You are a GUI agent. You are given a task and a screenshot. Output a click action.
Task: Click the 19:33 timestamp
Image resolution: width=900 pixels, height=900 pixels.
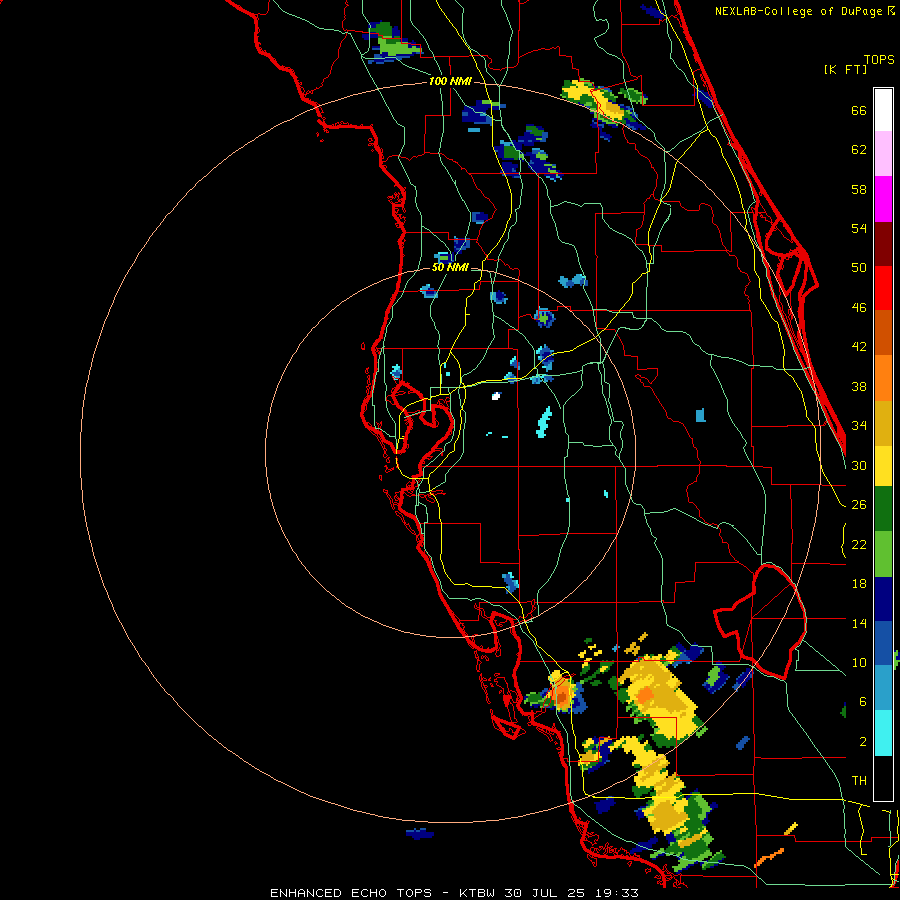tap(616, 893)
